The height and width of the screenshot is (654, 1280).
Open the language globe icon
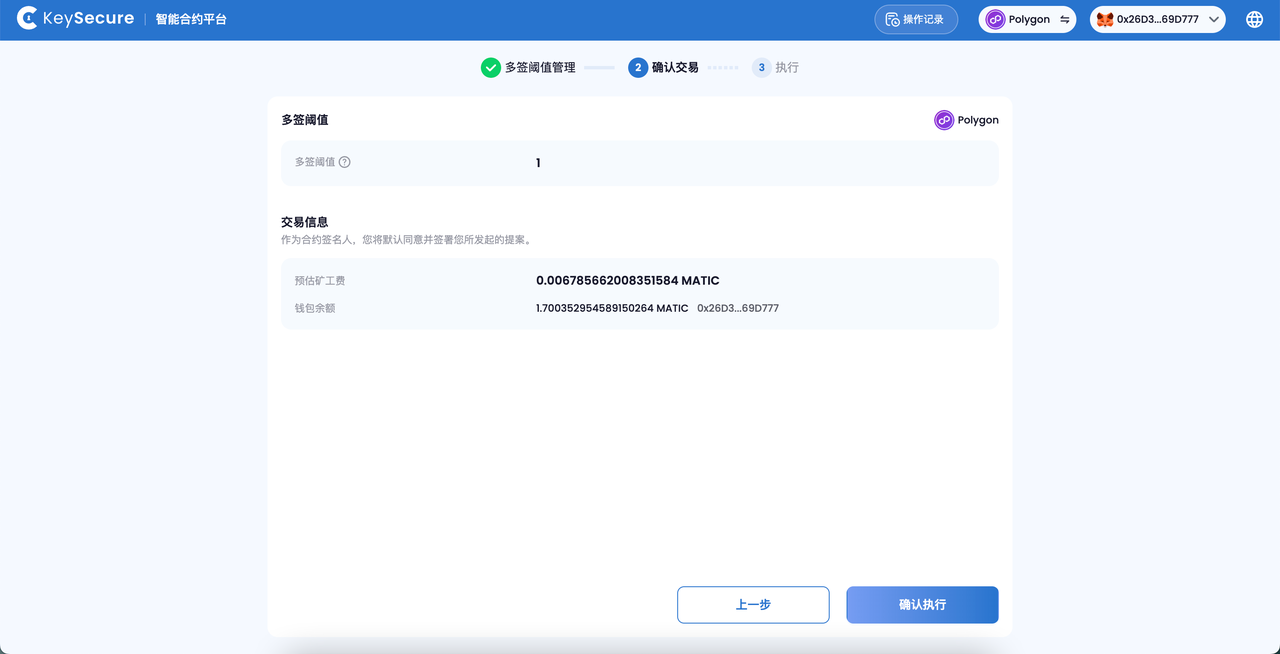[x=1253, y=18]
